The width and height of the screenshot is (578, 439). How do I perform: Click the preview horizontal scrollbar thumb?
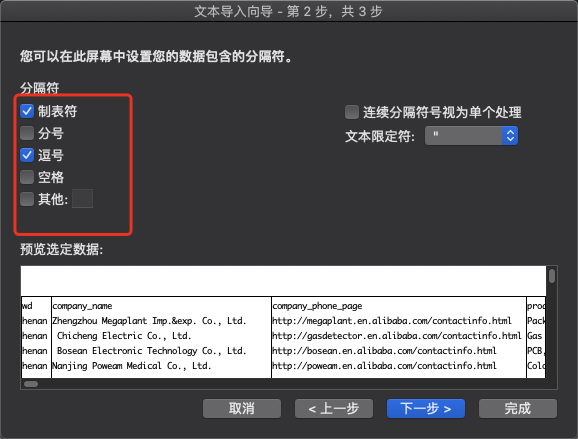[31, 384]
